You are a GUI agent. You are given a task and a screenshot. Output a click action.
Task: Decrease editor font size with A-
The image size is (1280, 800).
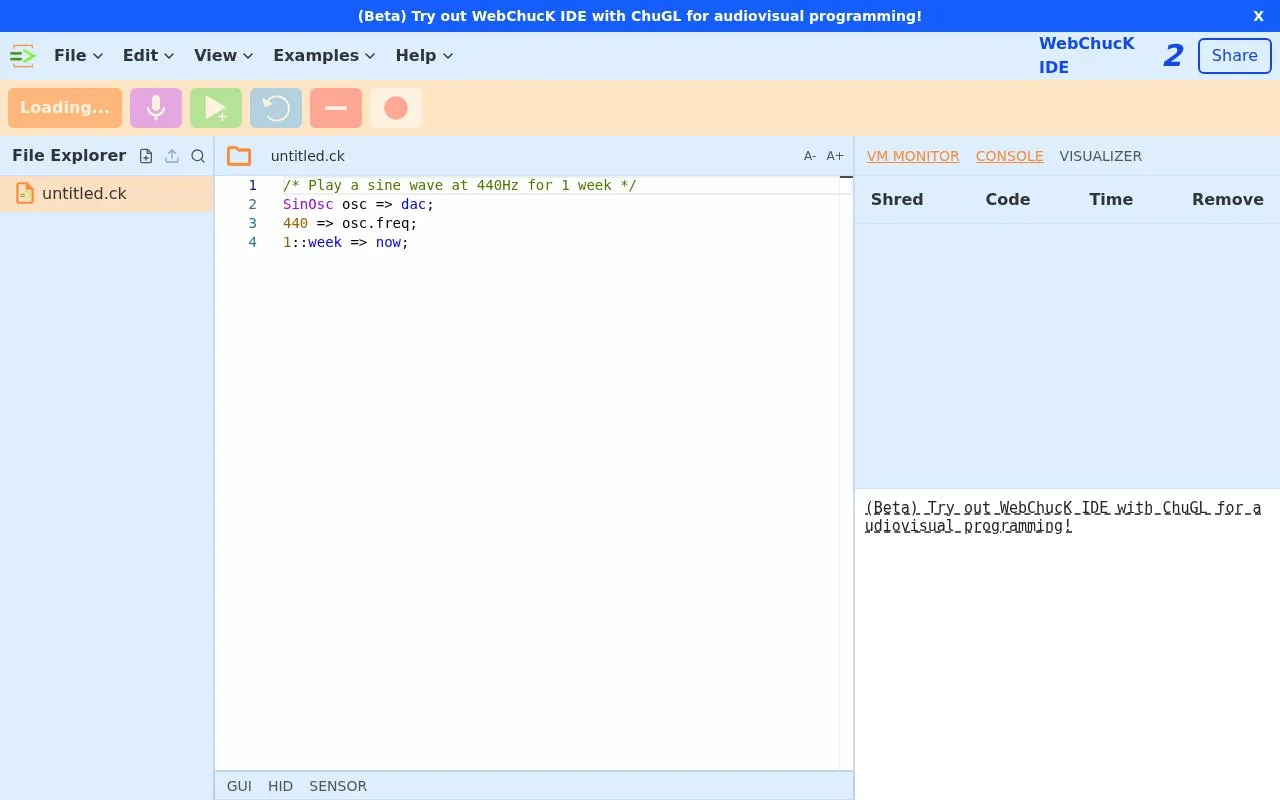click(x=810, y=156)
